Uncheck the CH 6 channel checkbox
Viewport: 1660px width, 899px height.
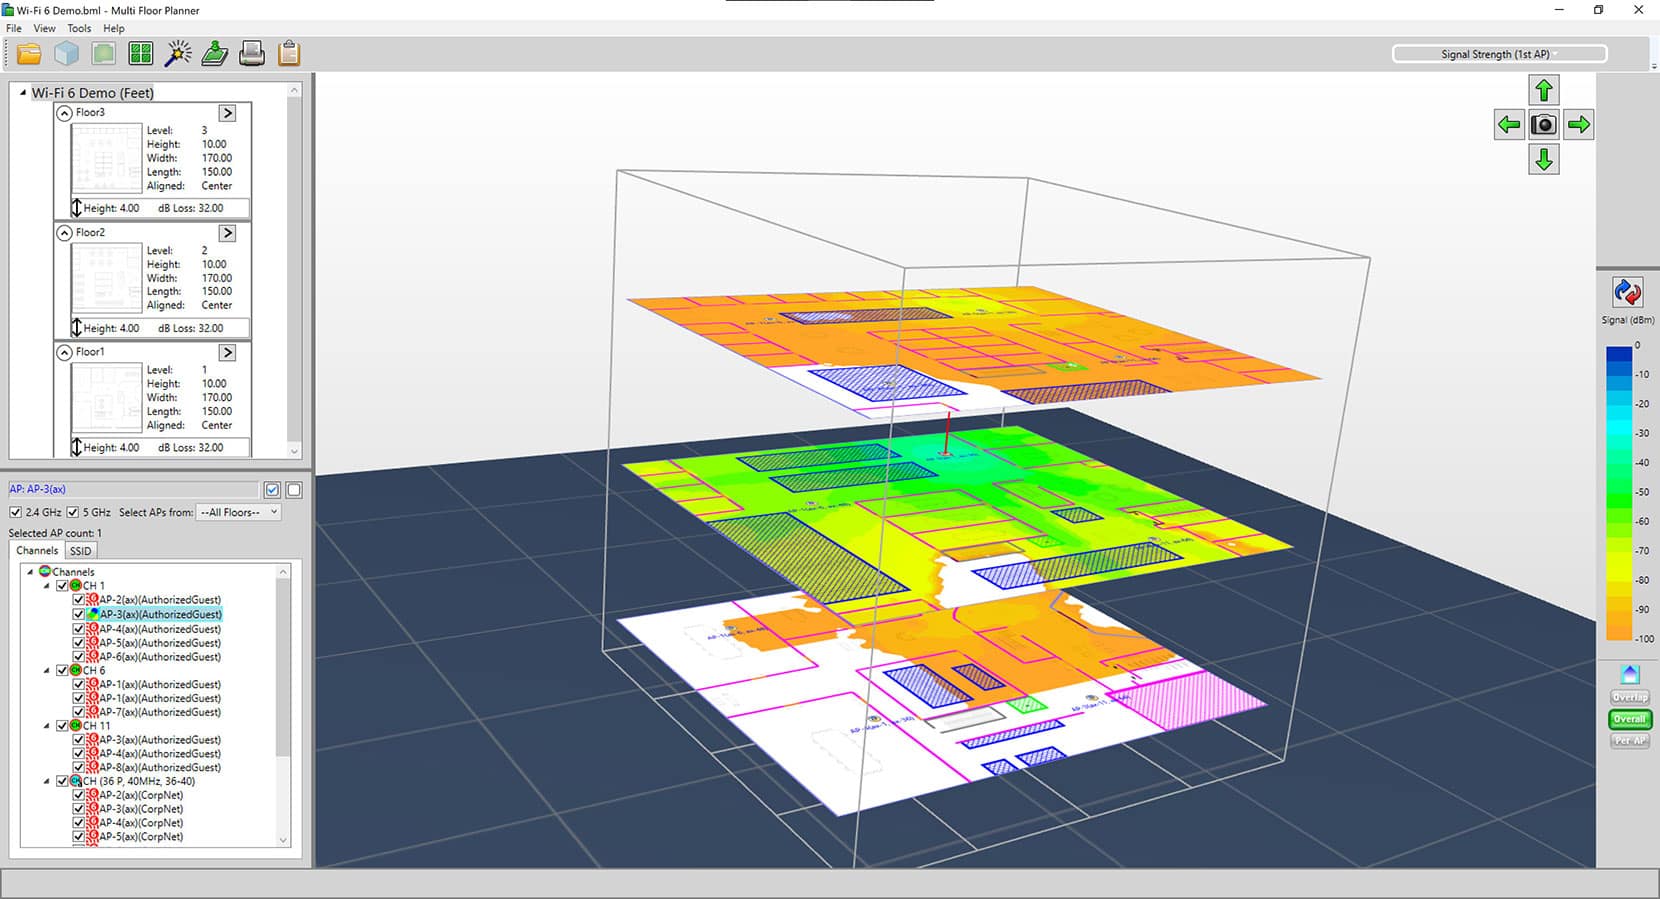tap(63, 671)
